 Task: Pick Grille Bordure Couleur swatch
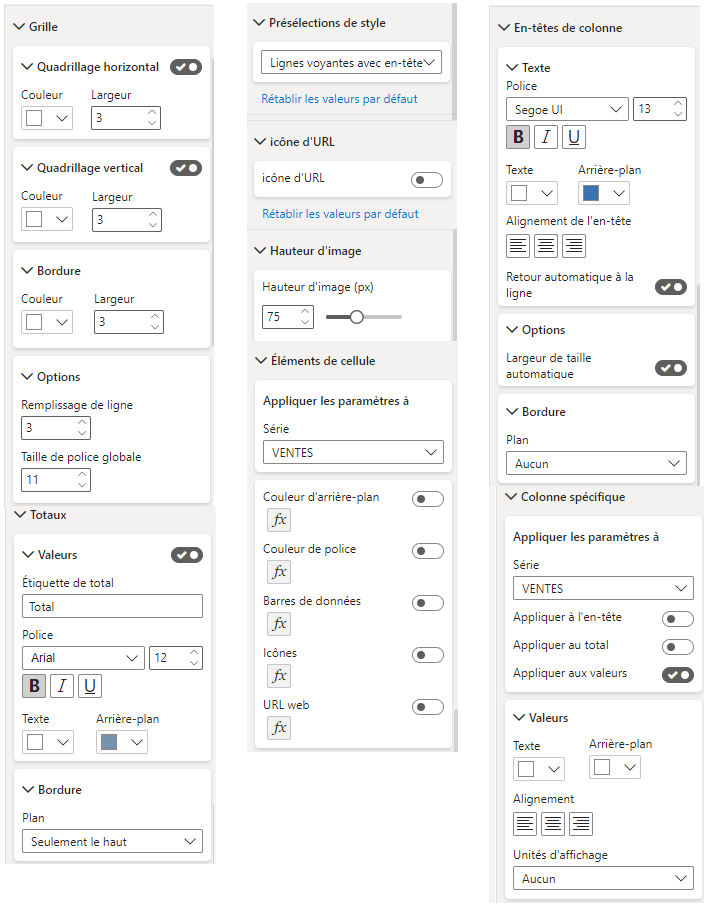35,322
